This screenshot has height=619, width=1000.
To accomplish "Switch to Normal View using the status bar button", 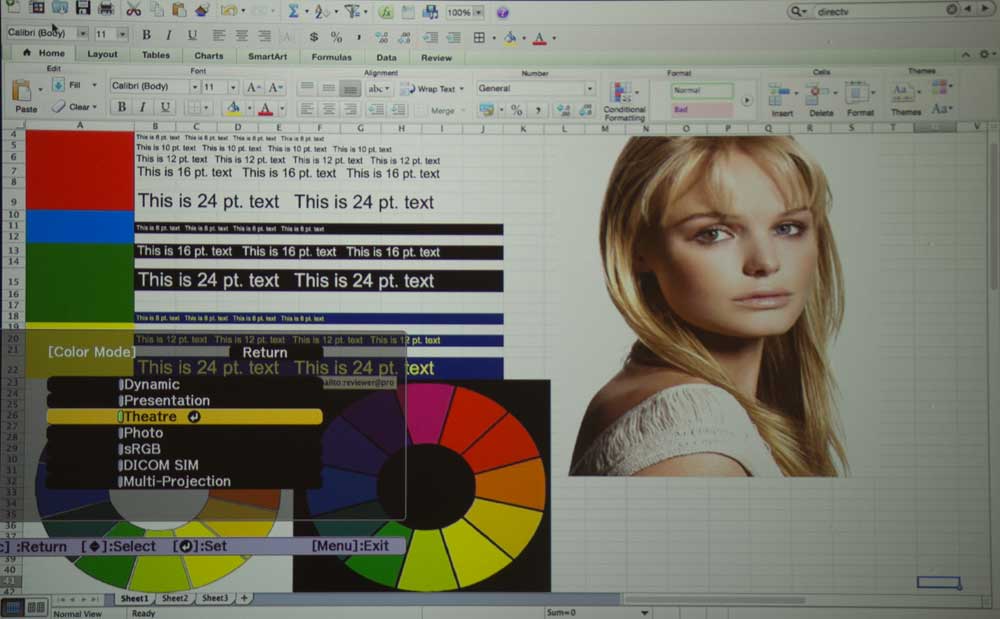I will [13, 608].
